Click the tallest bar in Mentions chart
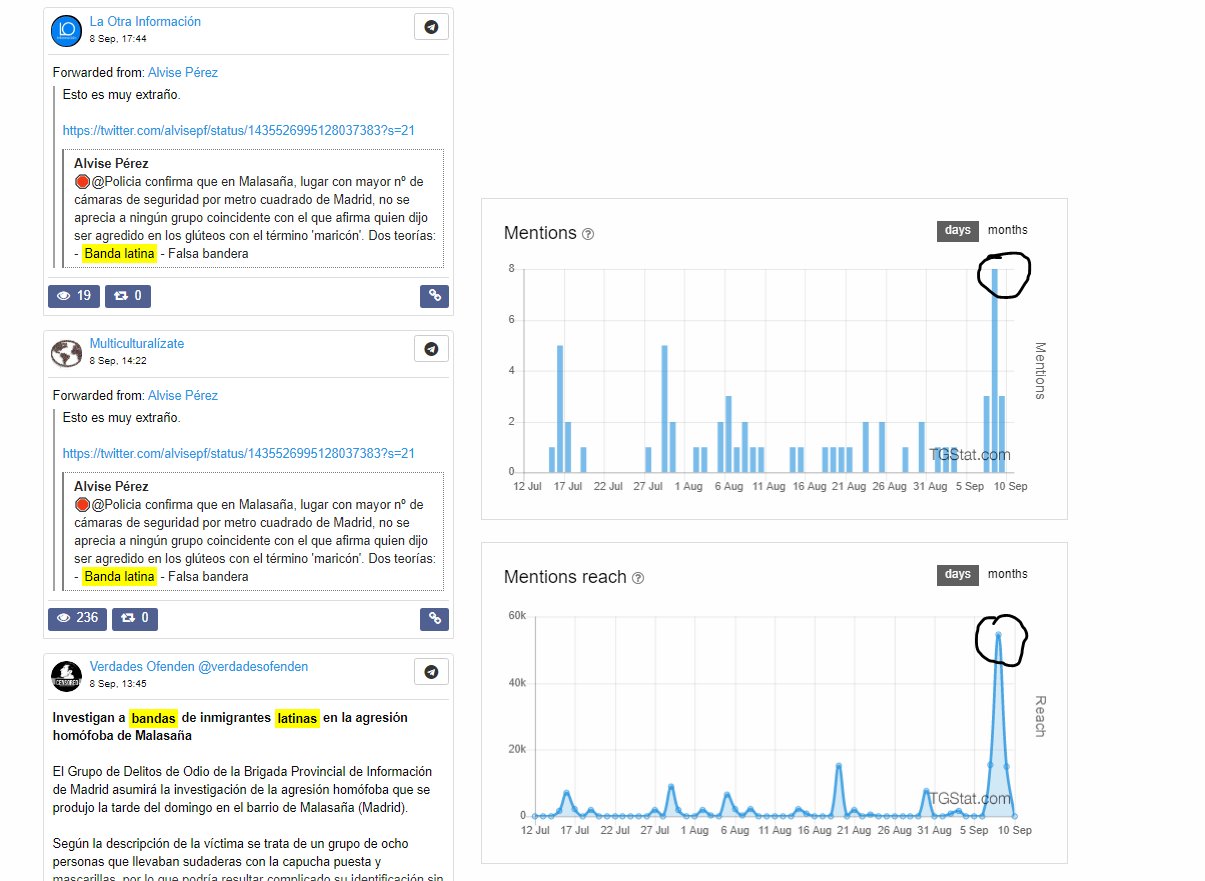The height and width of the screenshot is (881, 1205). [994, 370]
